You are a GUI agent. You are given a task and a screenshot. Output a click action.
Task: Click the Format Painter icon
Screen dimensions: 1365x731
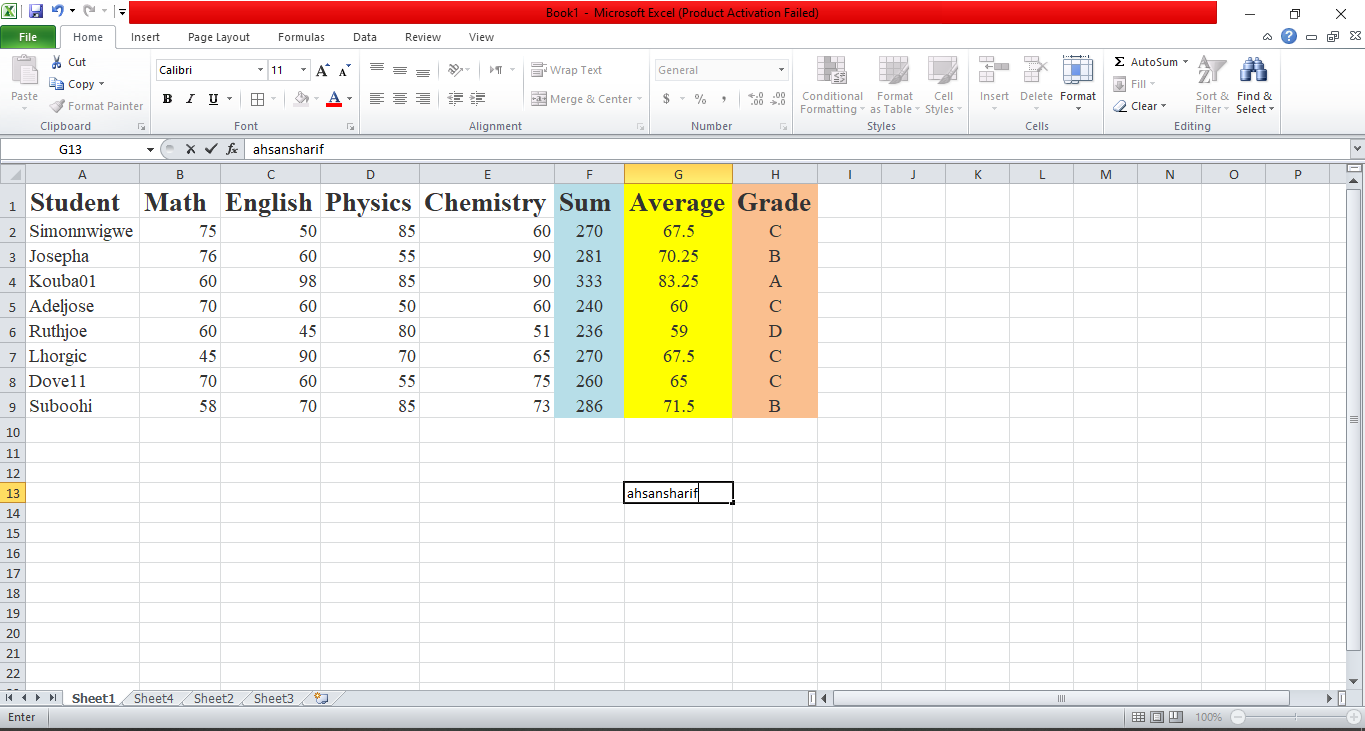point(58,106)
